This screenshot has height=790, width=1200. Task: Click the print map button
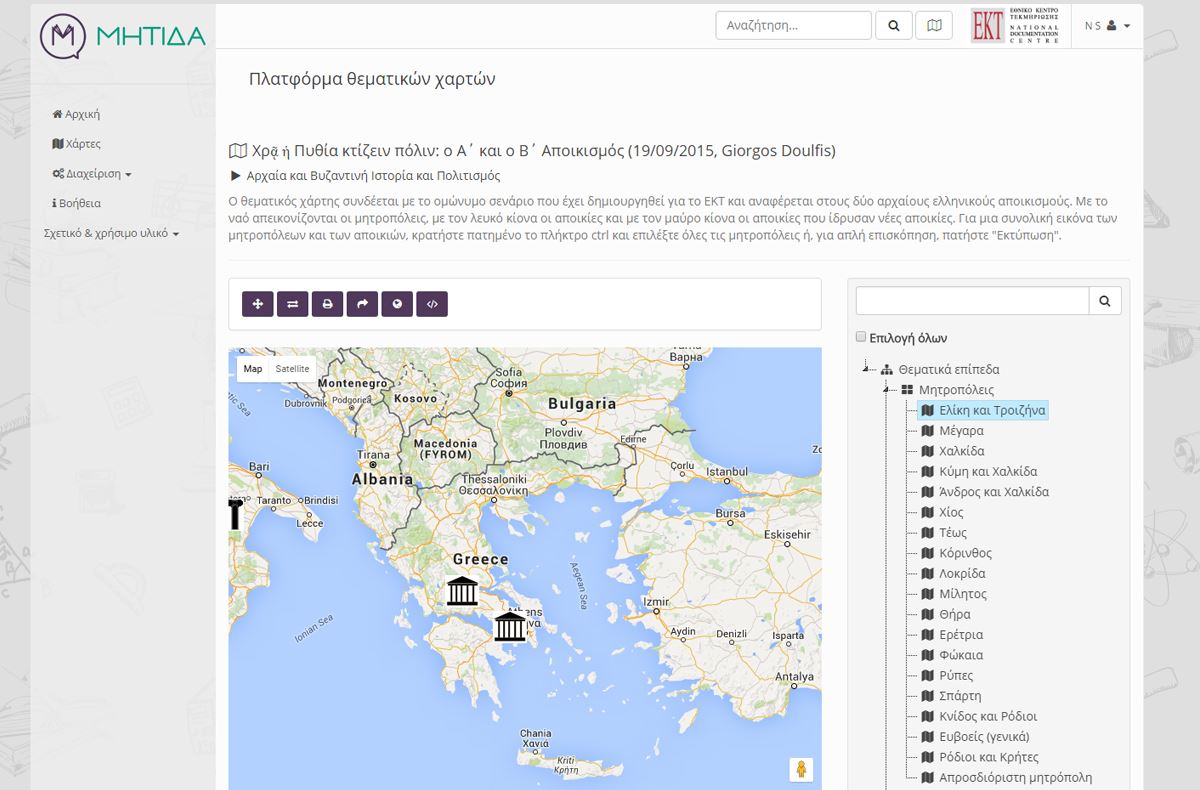coord(327,304)
